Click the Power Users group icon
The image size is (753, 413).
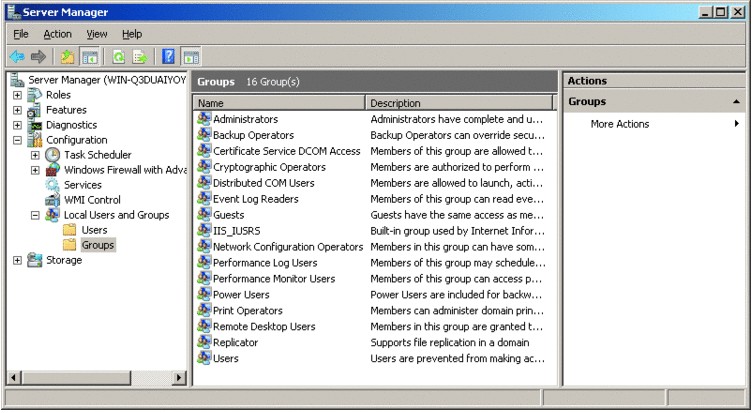point(204,293)
